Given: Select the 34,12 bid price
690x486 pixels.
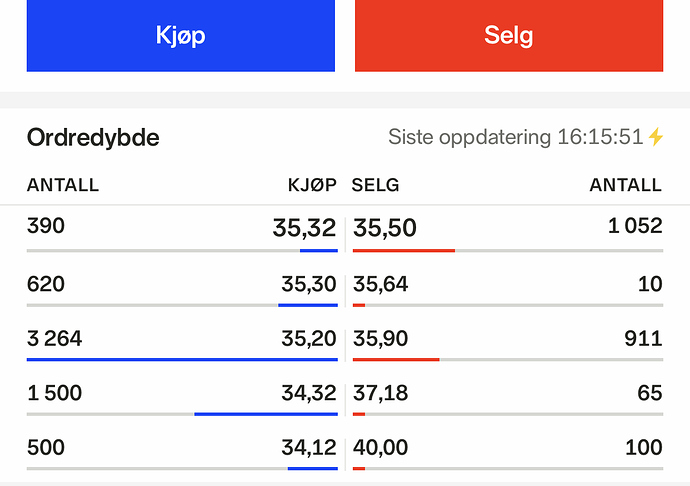Looking at the screenshot, I should pyautogui.click(x=309, y=447).
